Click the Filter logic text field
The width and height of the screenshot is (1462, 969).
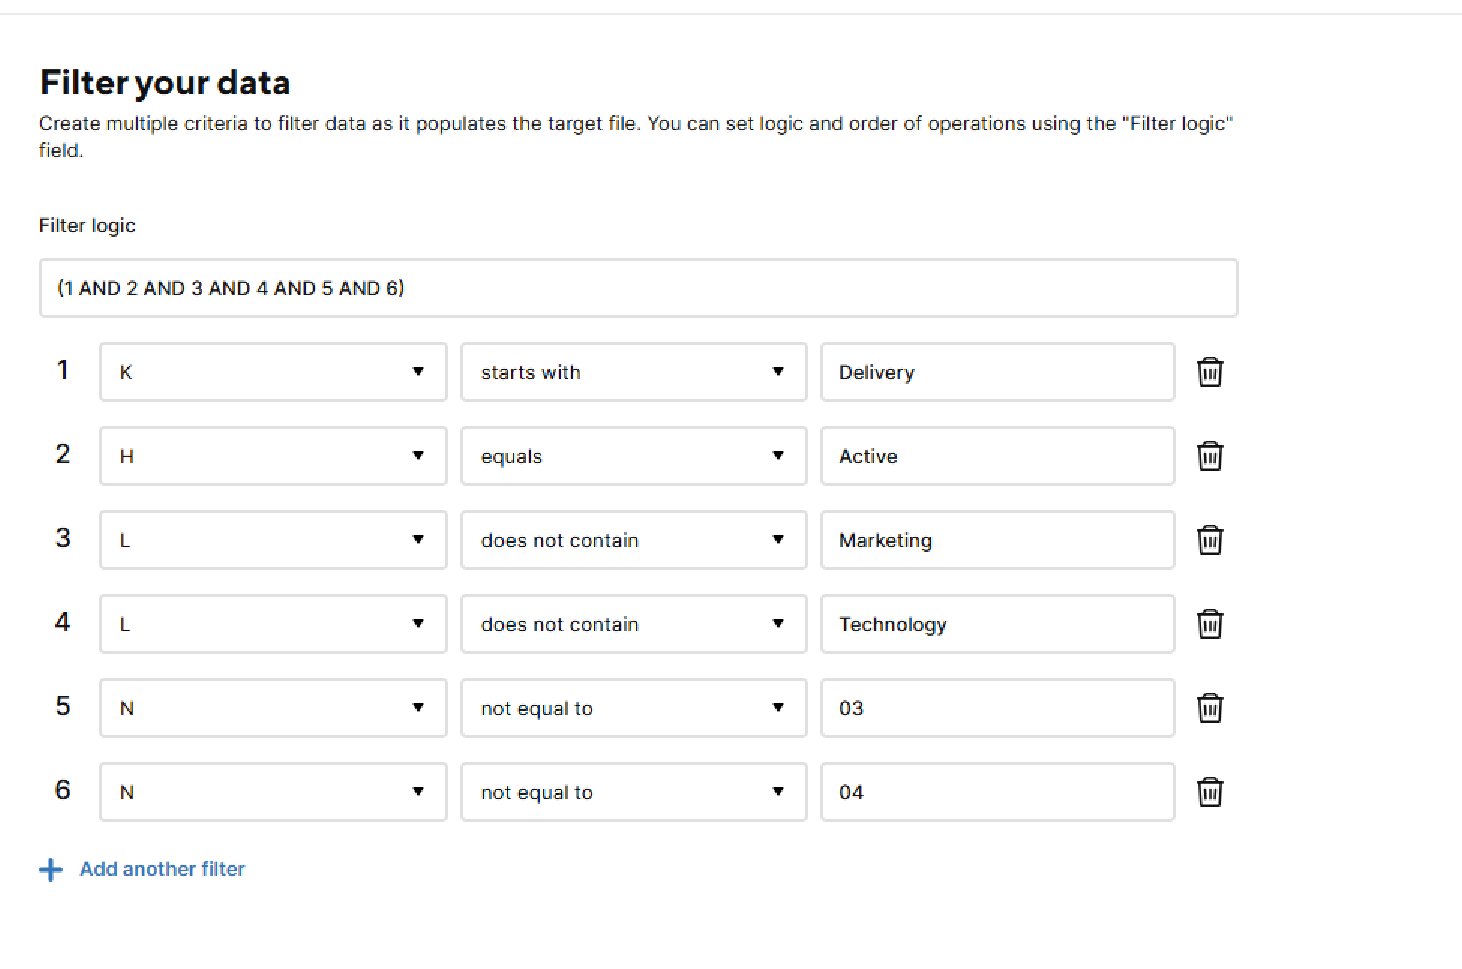point(638,288)
